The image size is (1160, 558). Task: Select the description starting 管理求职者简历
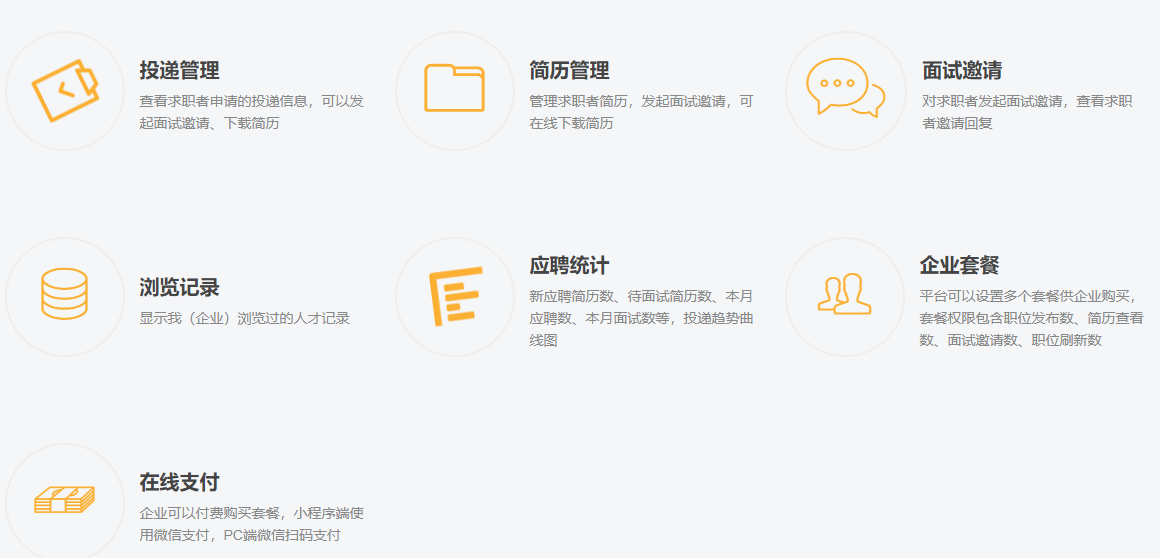pos(641,112)
